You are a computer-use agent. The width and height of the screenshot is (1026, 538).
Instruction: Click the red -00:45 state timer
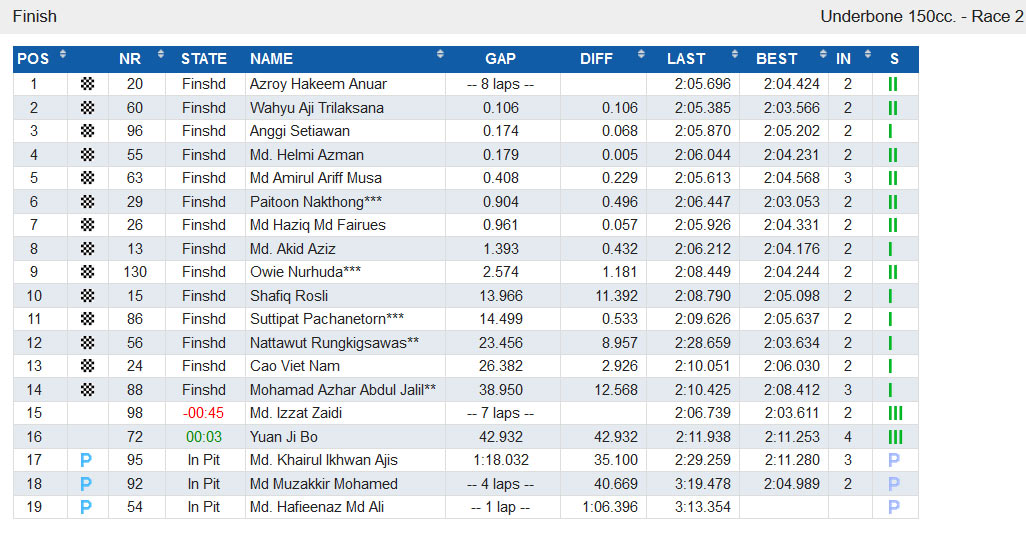tap(203, 413)
